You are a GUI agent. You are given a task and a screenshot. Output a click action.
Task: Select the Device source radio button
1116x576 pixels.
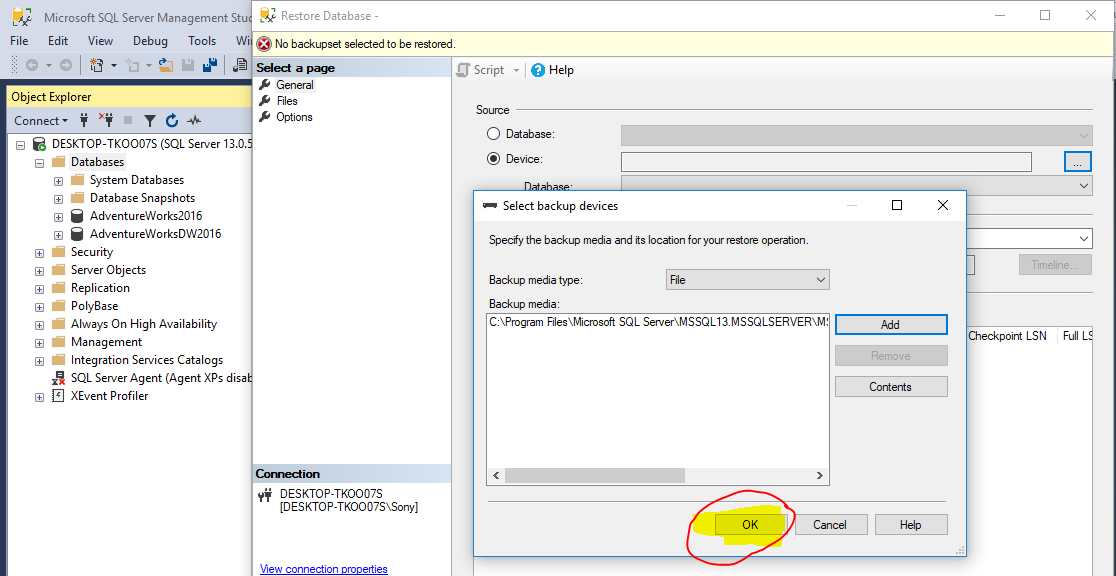493,159
